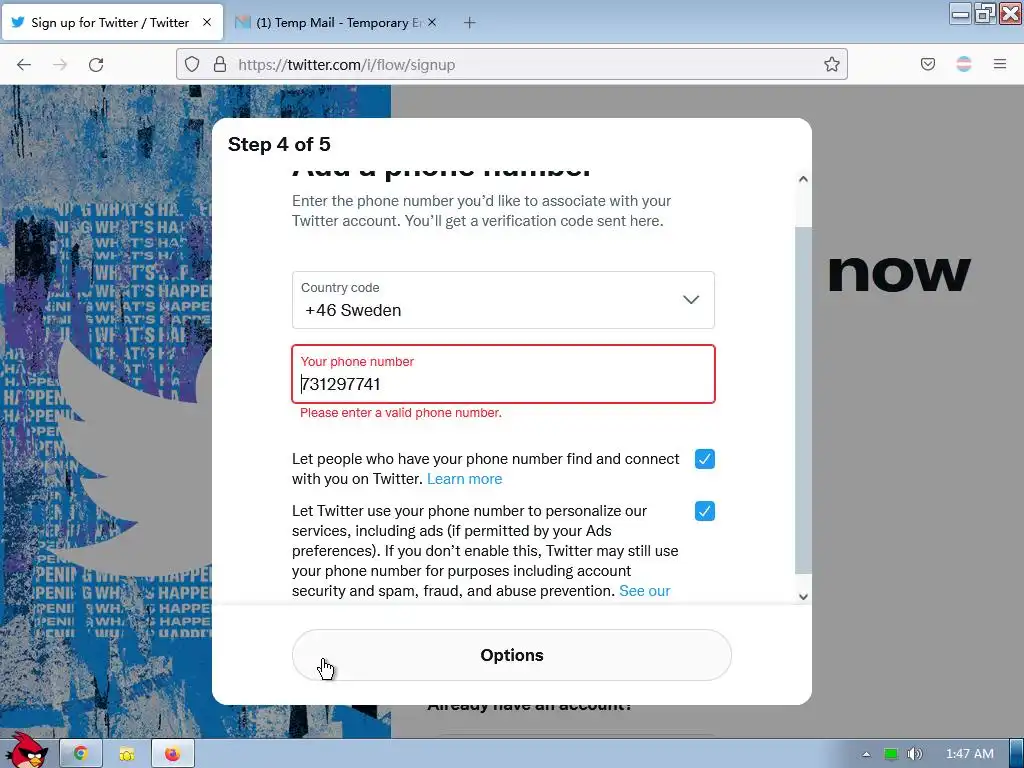Click the invalid phone number error text
The width and height of the screenshot is (1024, 768).
401,413
